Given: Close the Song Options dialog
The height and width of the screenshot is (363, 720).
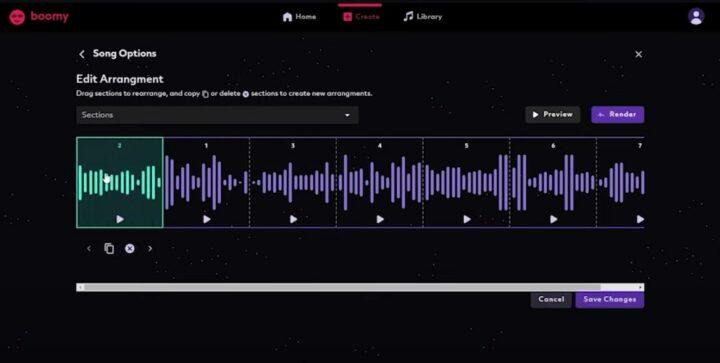Looking at the screenshot, I should pyautogui.click(x=638, y=54).
